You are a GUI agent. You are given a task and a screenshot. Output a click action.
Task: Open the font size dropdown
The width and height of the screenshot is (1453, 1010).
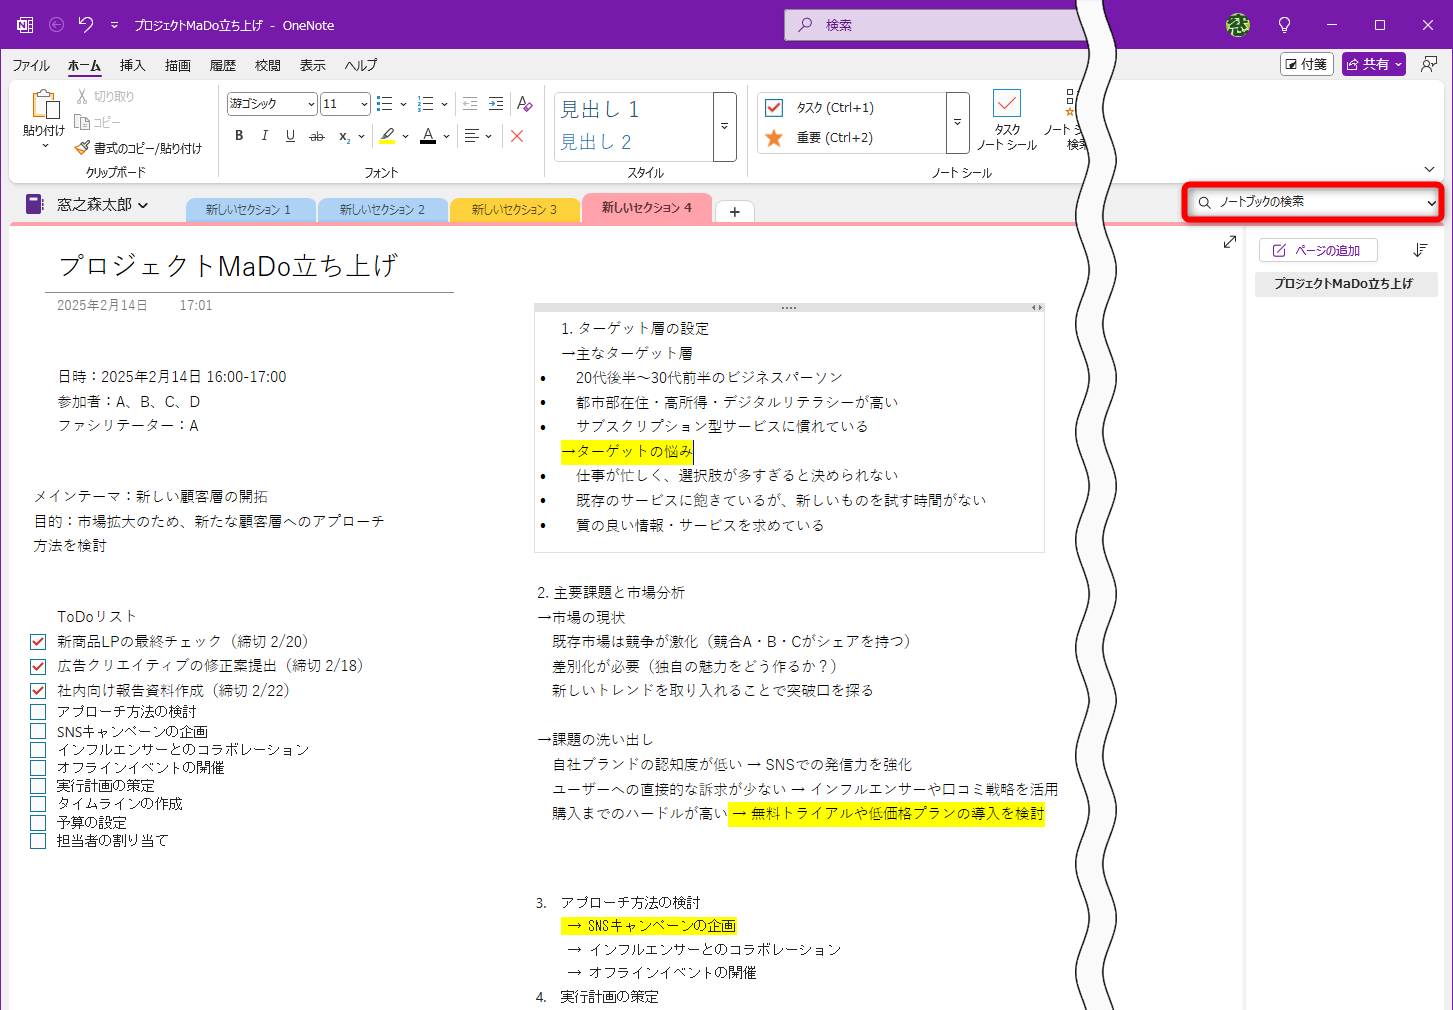point(362,103)
